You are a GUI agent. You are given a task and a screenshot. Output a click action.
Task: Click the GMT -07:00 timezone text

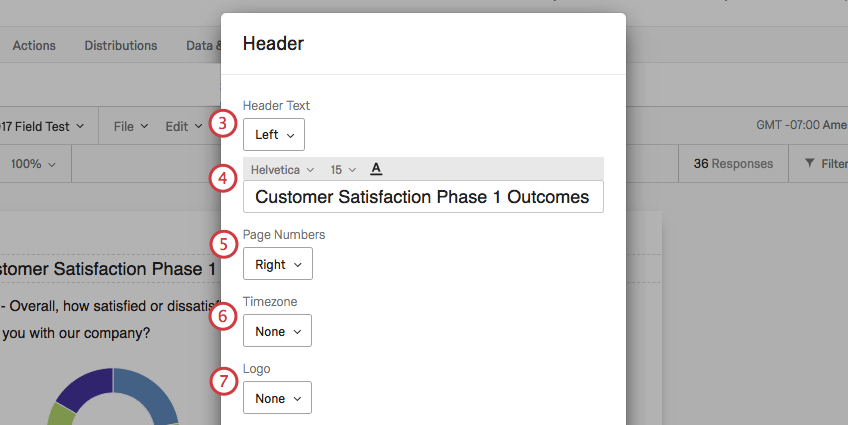point(801,127)
